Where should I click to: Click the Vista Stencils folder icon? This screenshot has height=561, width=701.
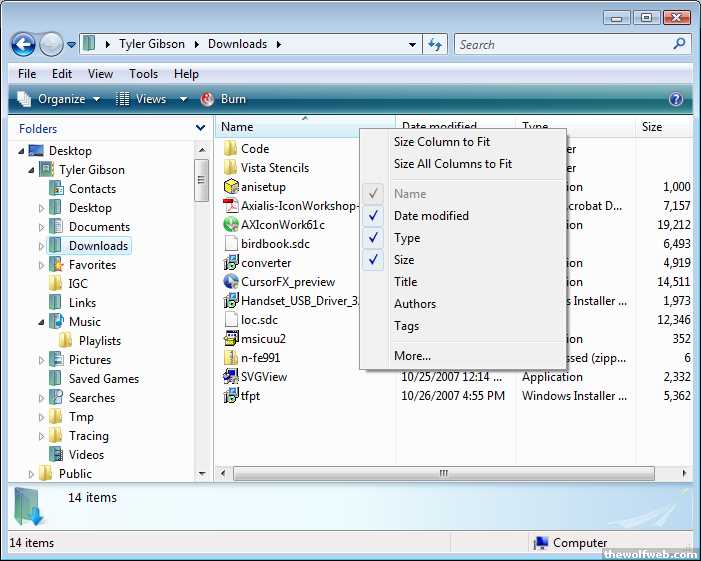[x=230, y=168]
